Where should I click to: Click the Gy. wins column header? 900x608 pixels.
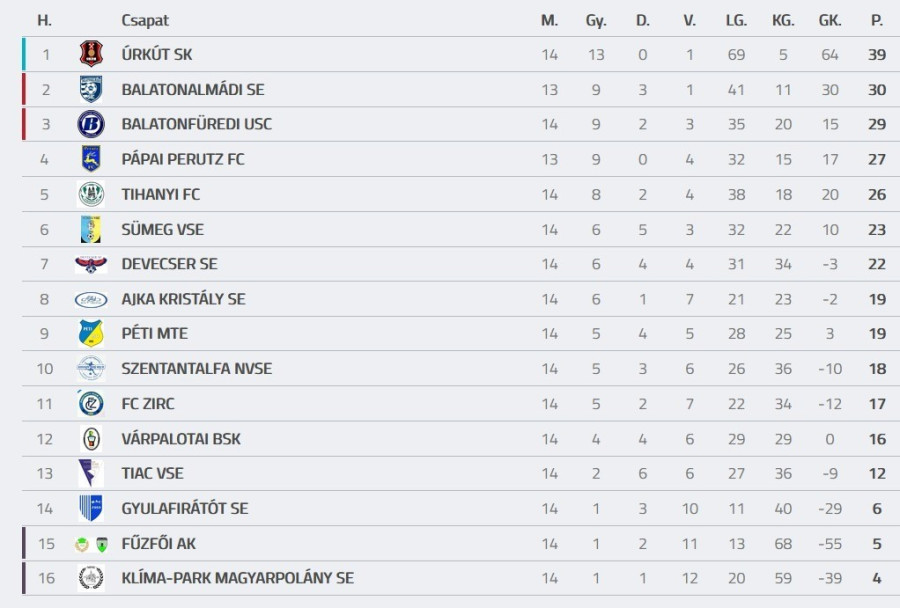pyautogui.click(x=596, y=20)
